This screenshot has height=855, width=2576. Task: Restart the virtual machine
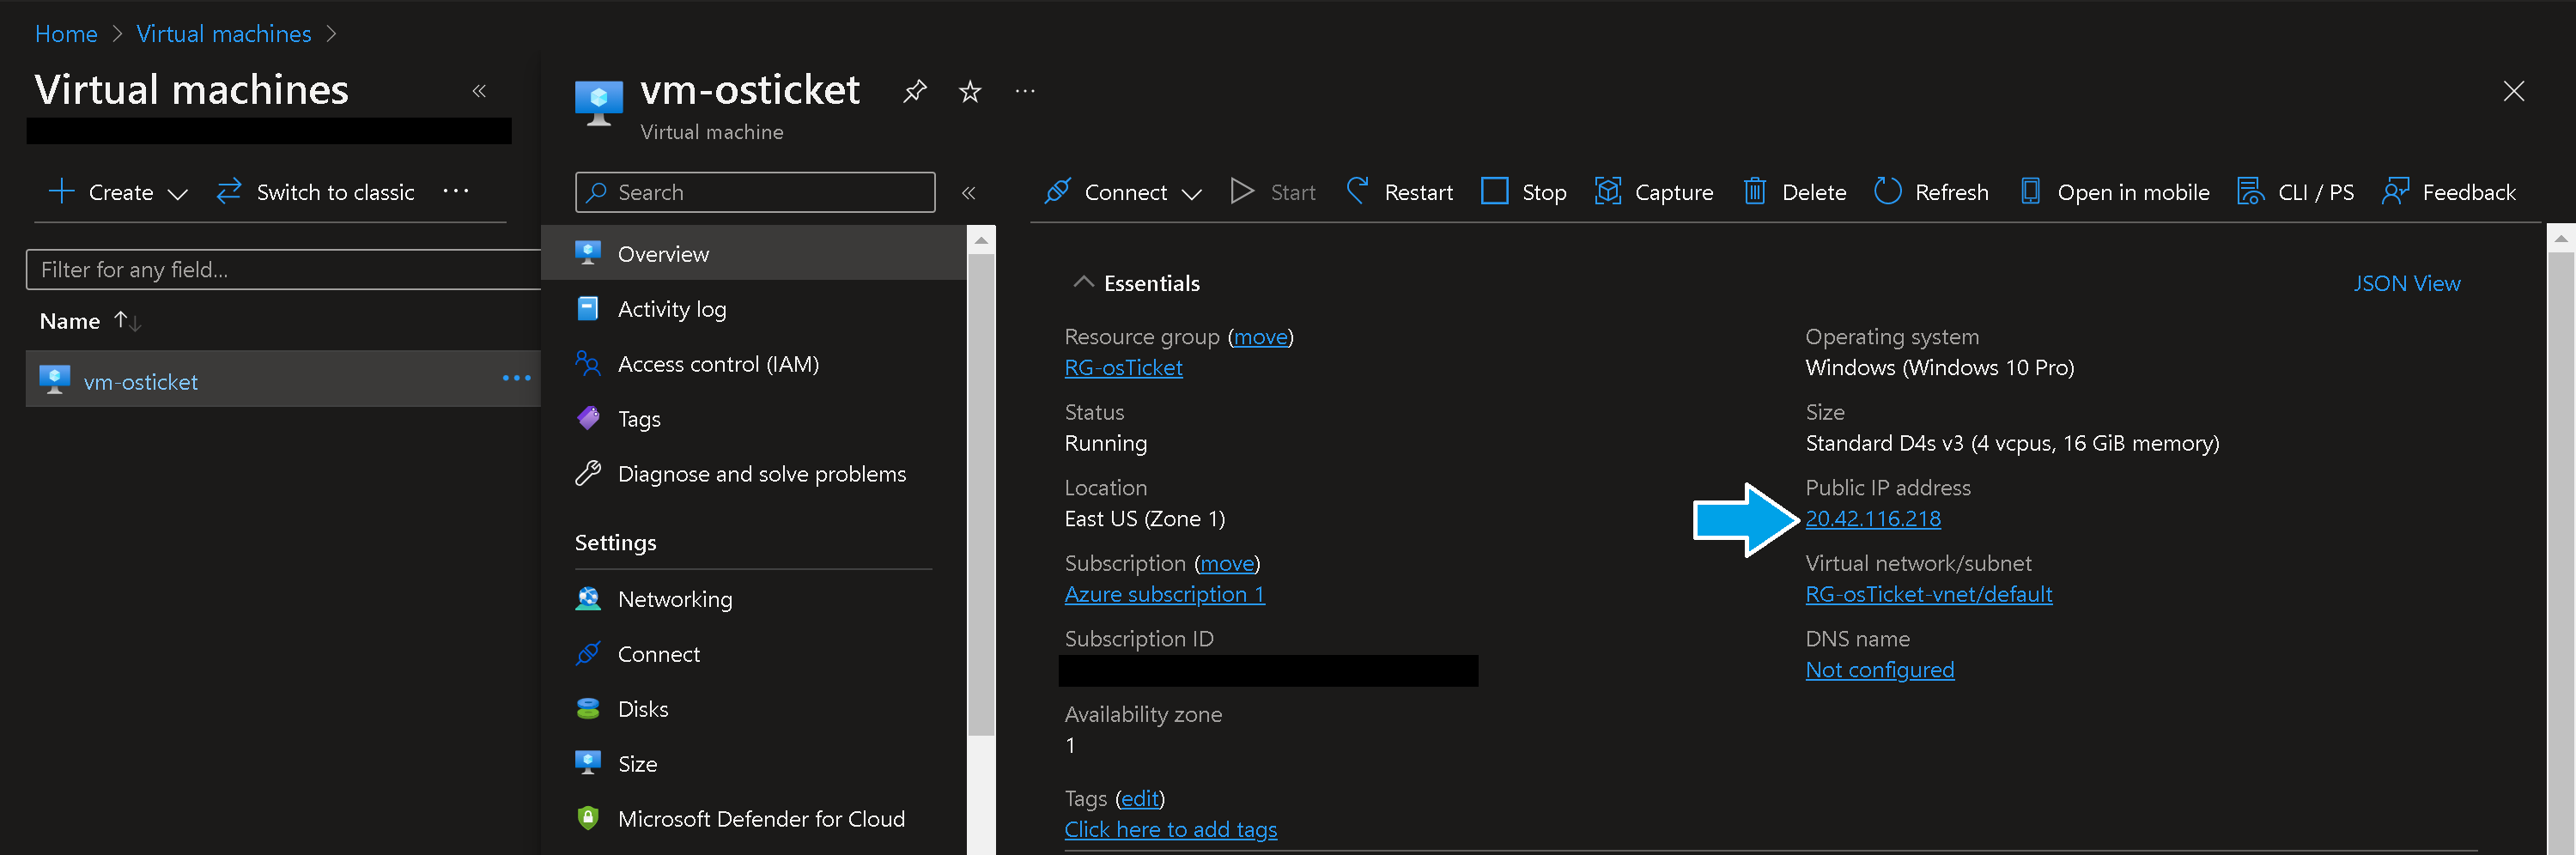1399,192
